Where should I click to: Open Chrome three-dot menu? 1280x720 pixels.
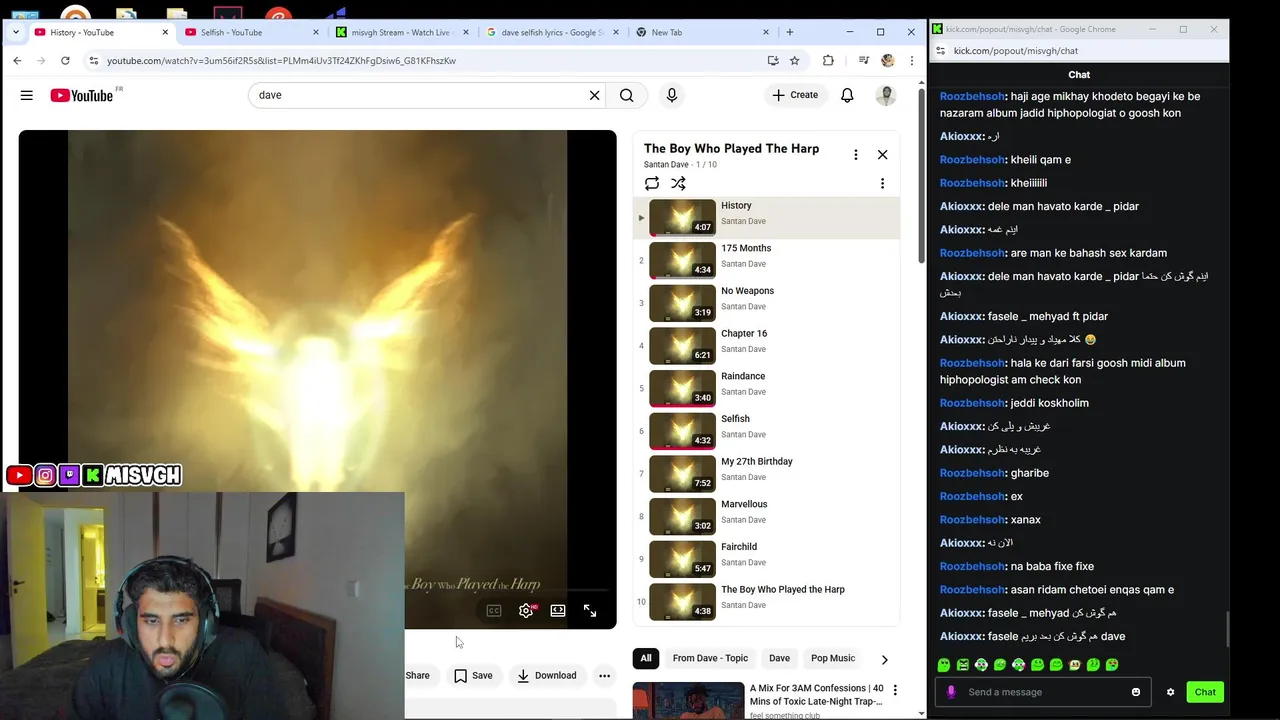tap(911, 61)
